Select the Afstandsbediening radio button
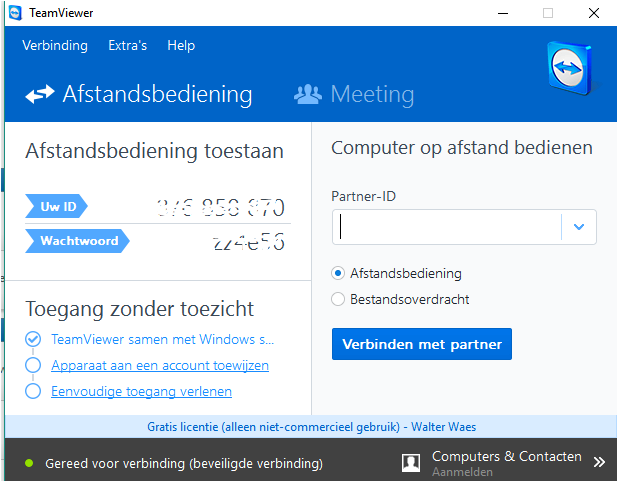The width and height of the screenshot is (618, 482). click(339, 273)
